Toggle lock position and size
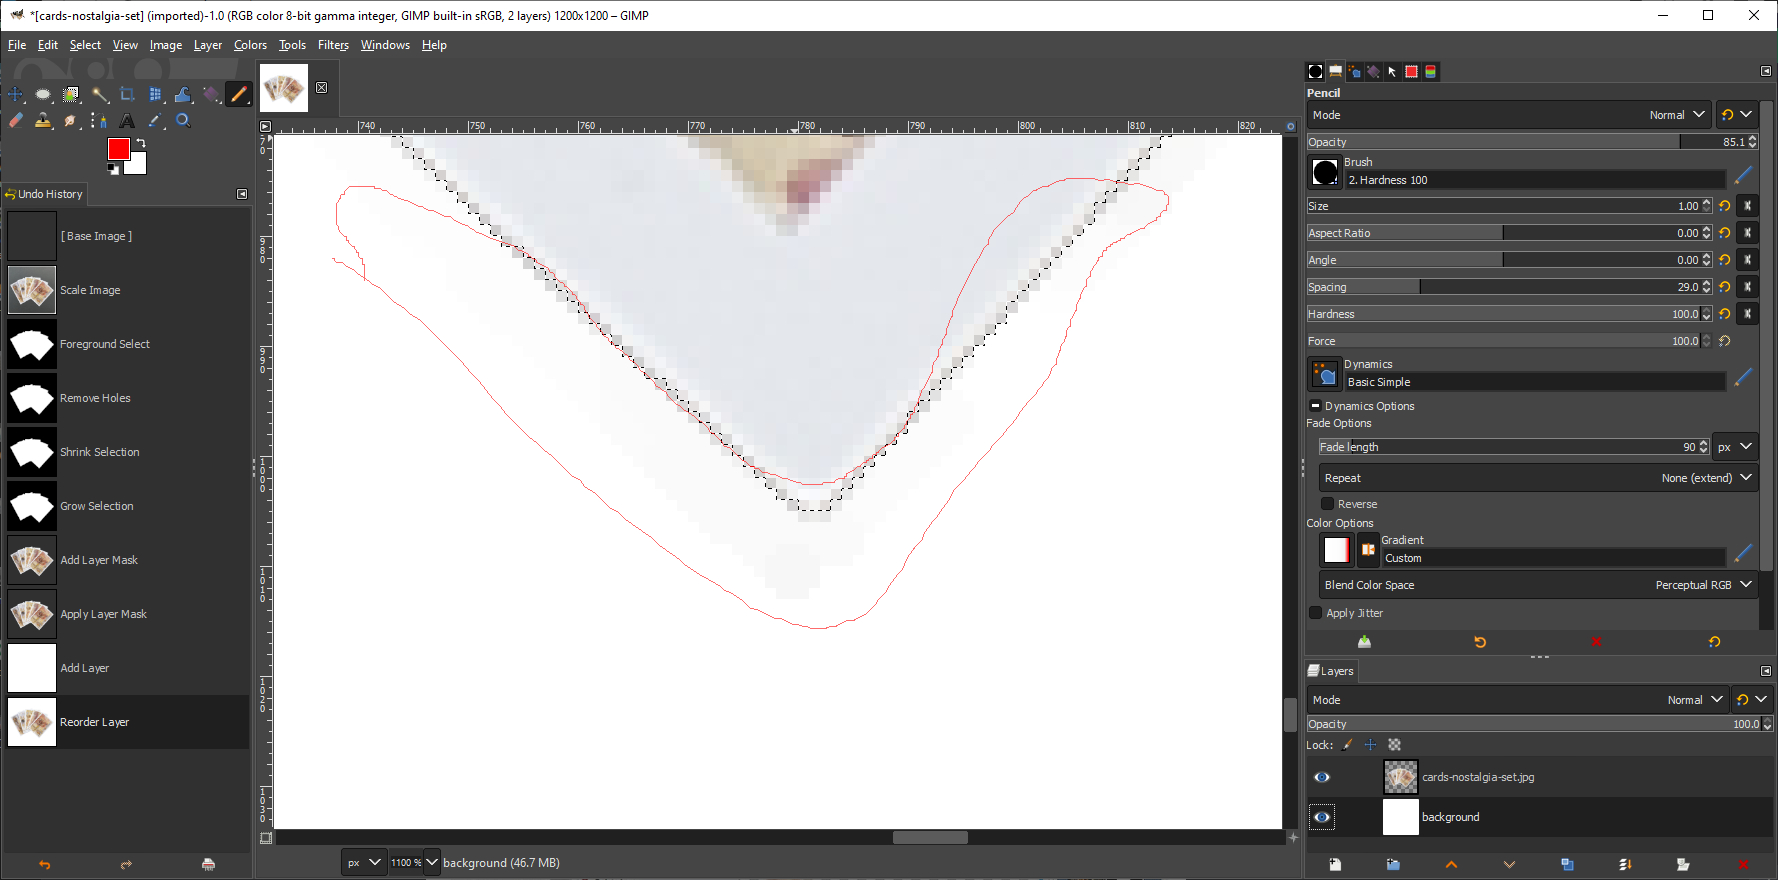The width and height of the screenshot is (1778, 880). pos(1371,745)
